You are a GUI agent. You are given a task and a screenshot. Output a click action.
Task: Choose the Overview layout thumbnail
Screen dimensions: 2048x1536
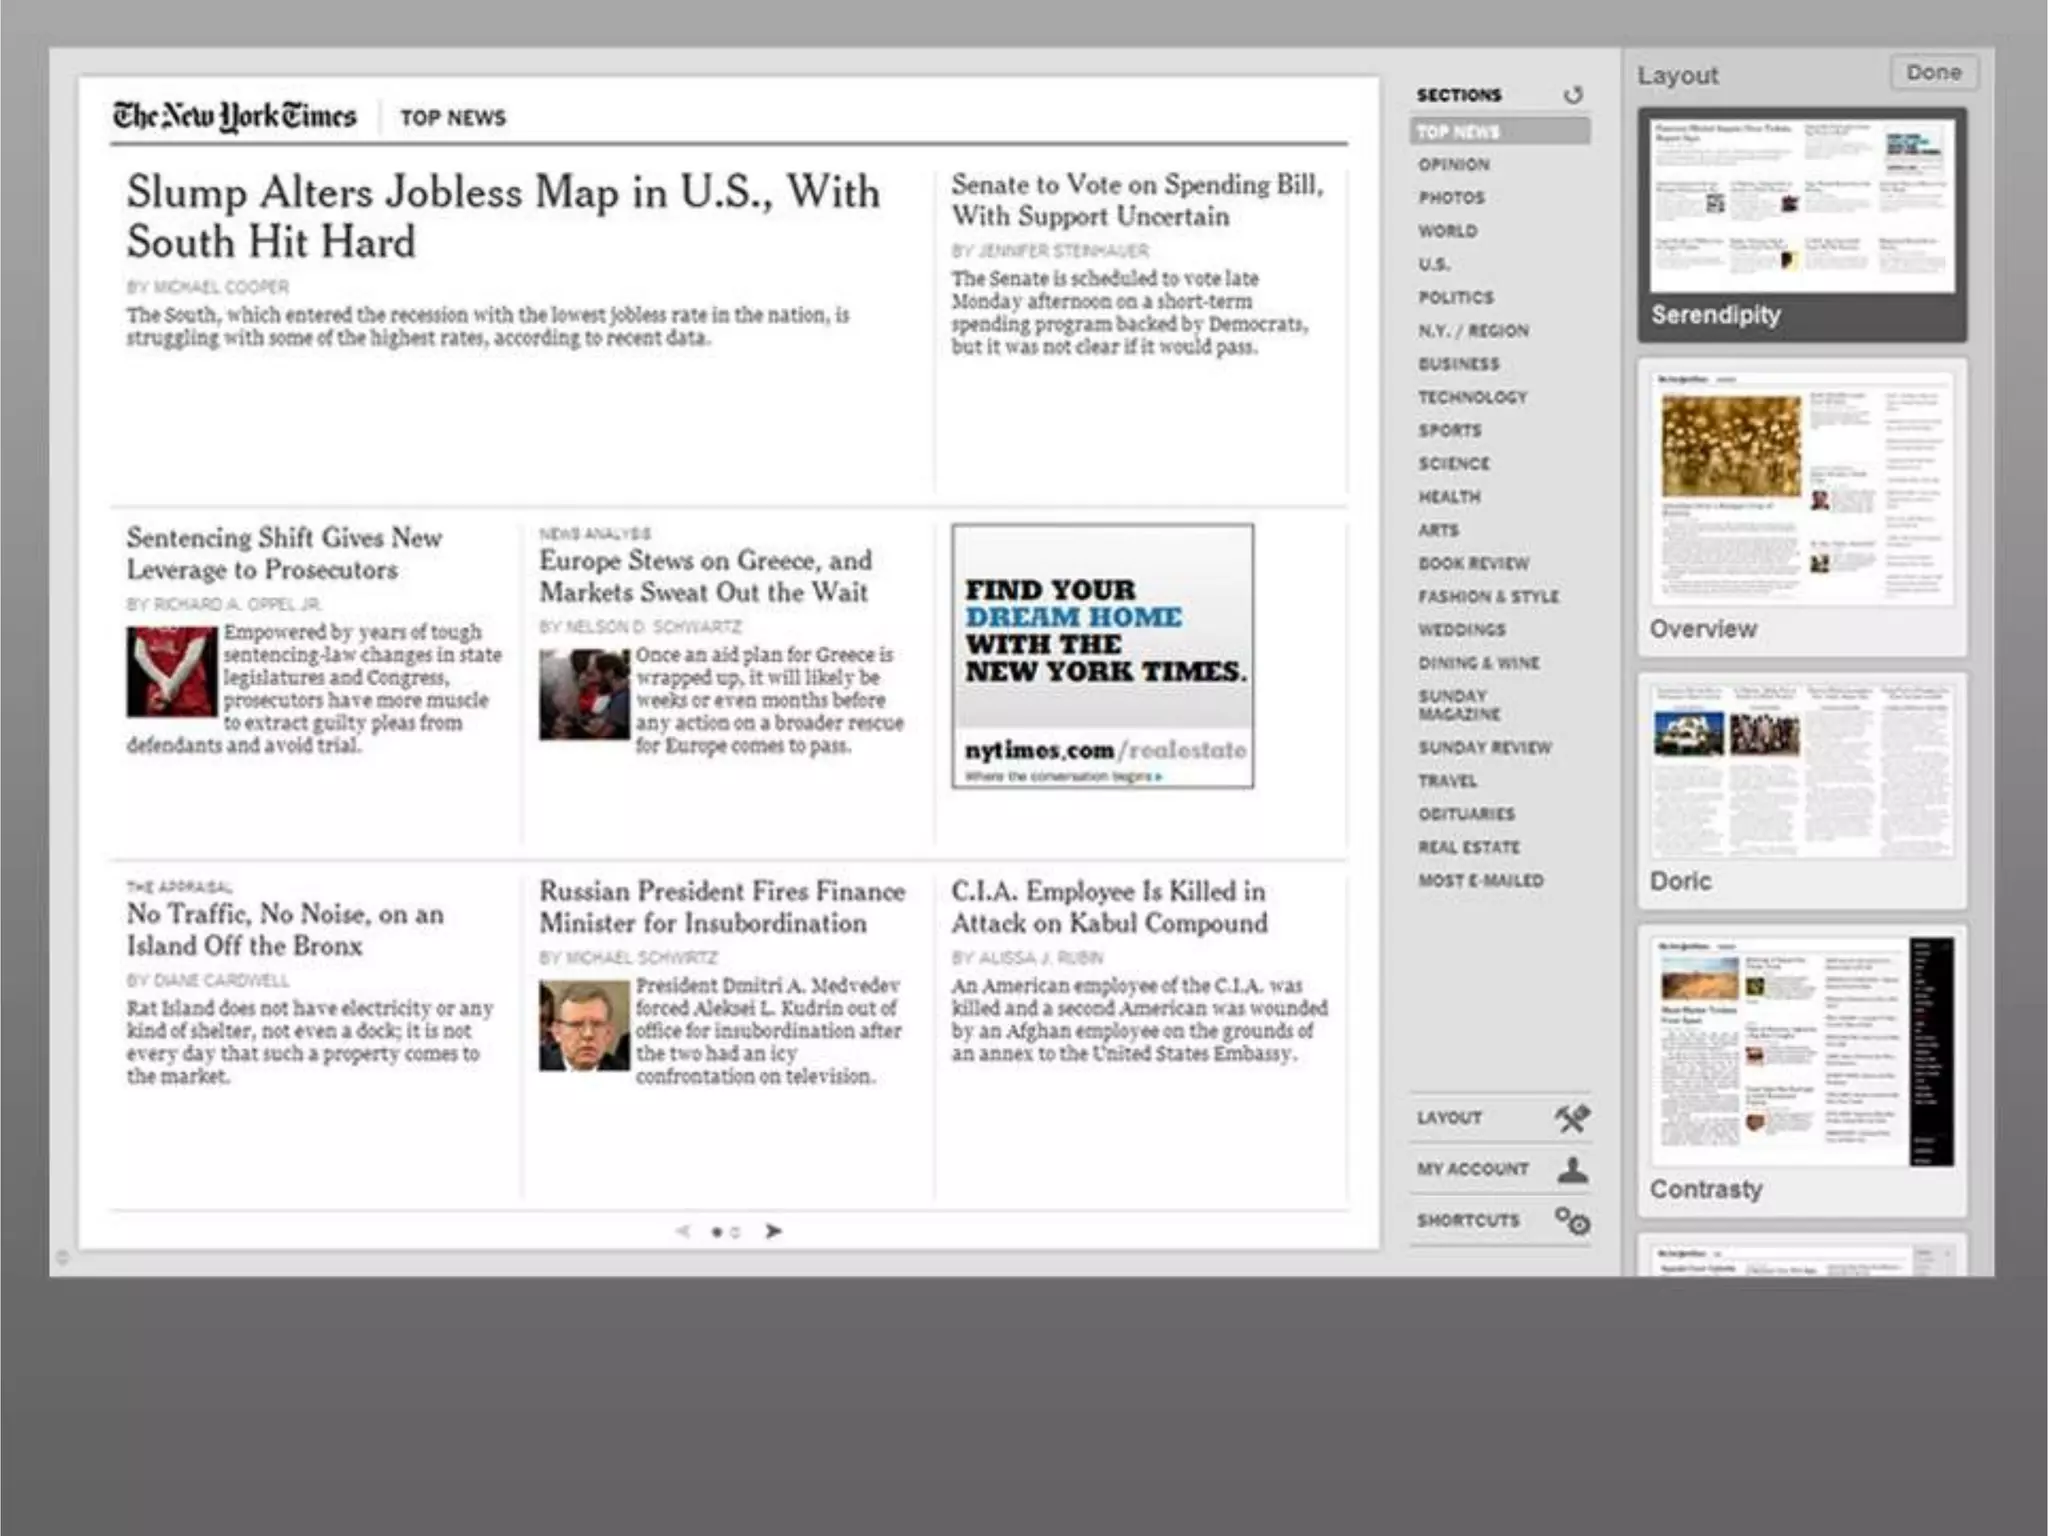coord(1802,489)
